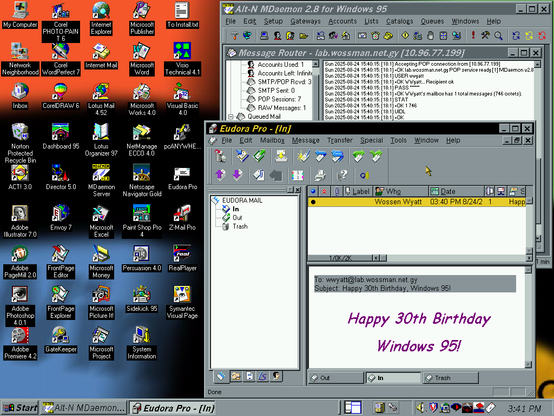The width and height of the screenshot is (554, 416).
Task: Click the Start button on taskbar
Action: click(20, 408)
